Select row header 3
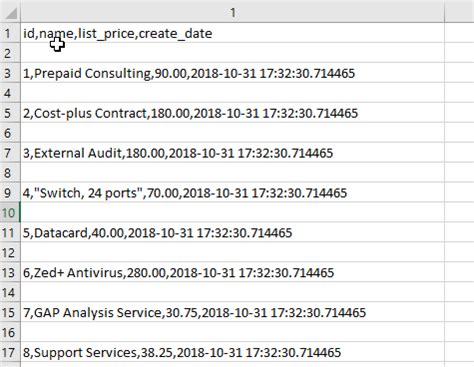 pos(10,73)
